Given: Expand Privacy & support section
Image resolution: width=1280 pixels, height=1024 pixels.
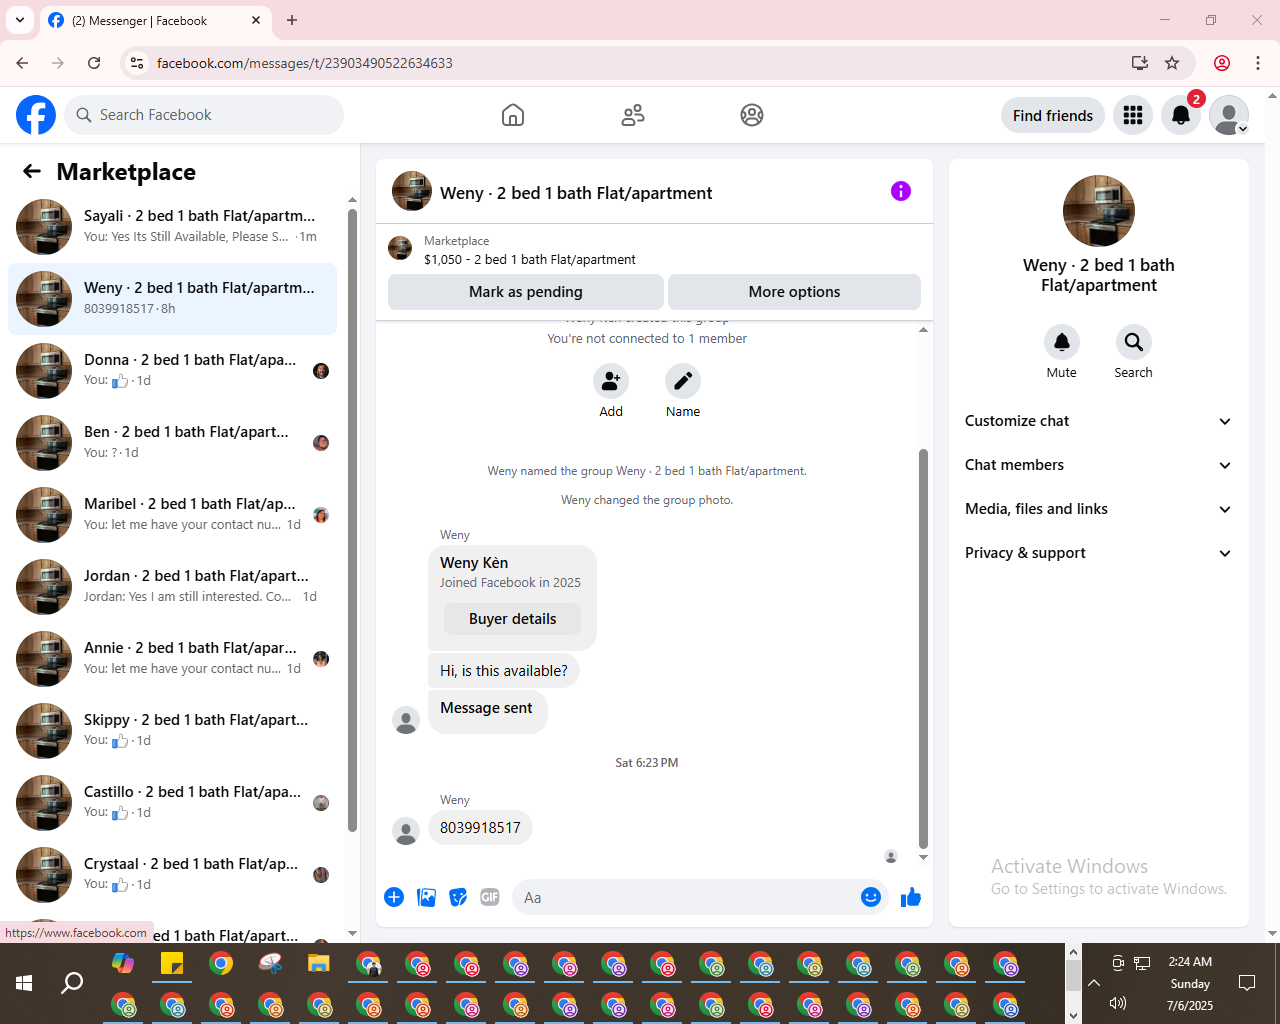Looking at the screenshot, I should click(1098, 553).
